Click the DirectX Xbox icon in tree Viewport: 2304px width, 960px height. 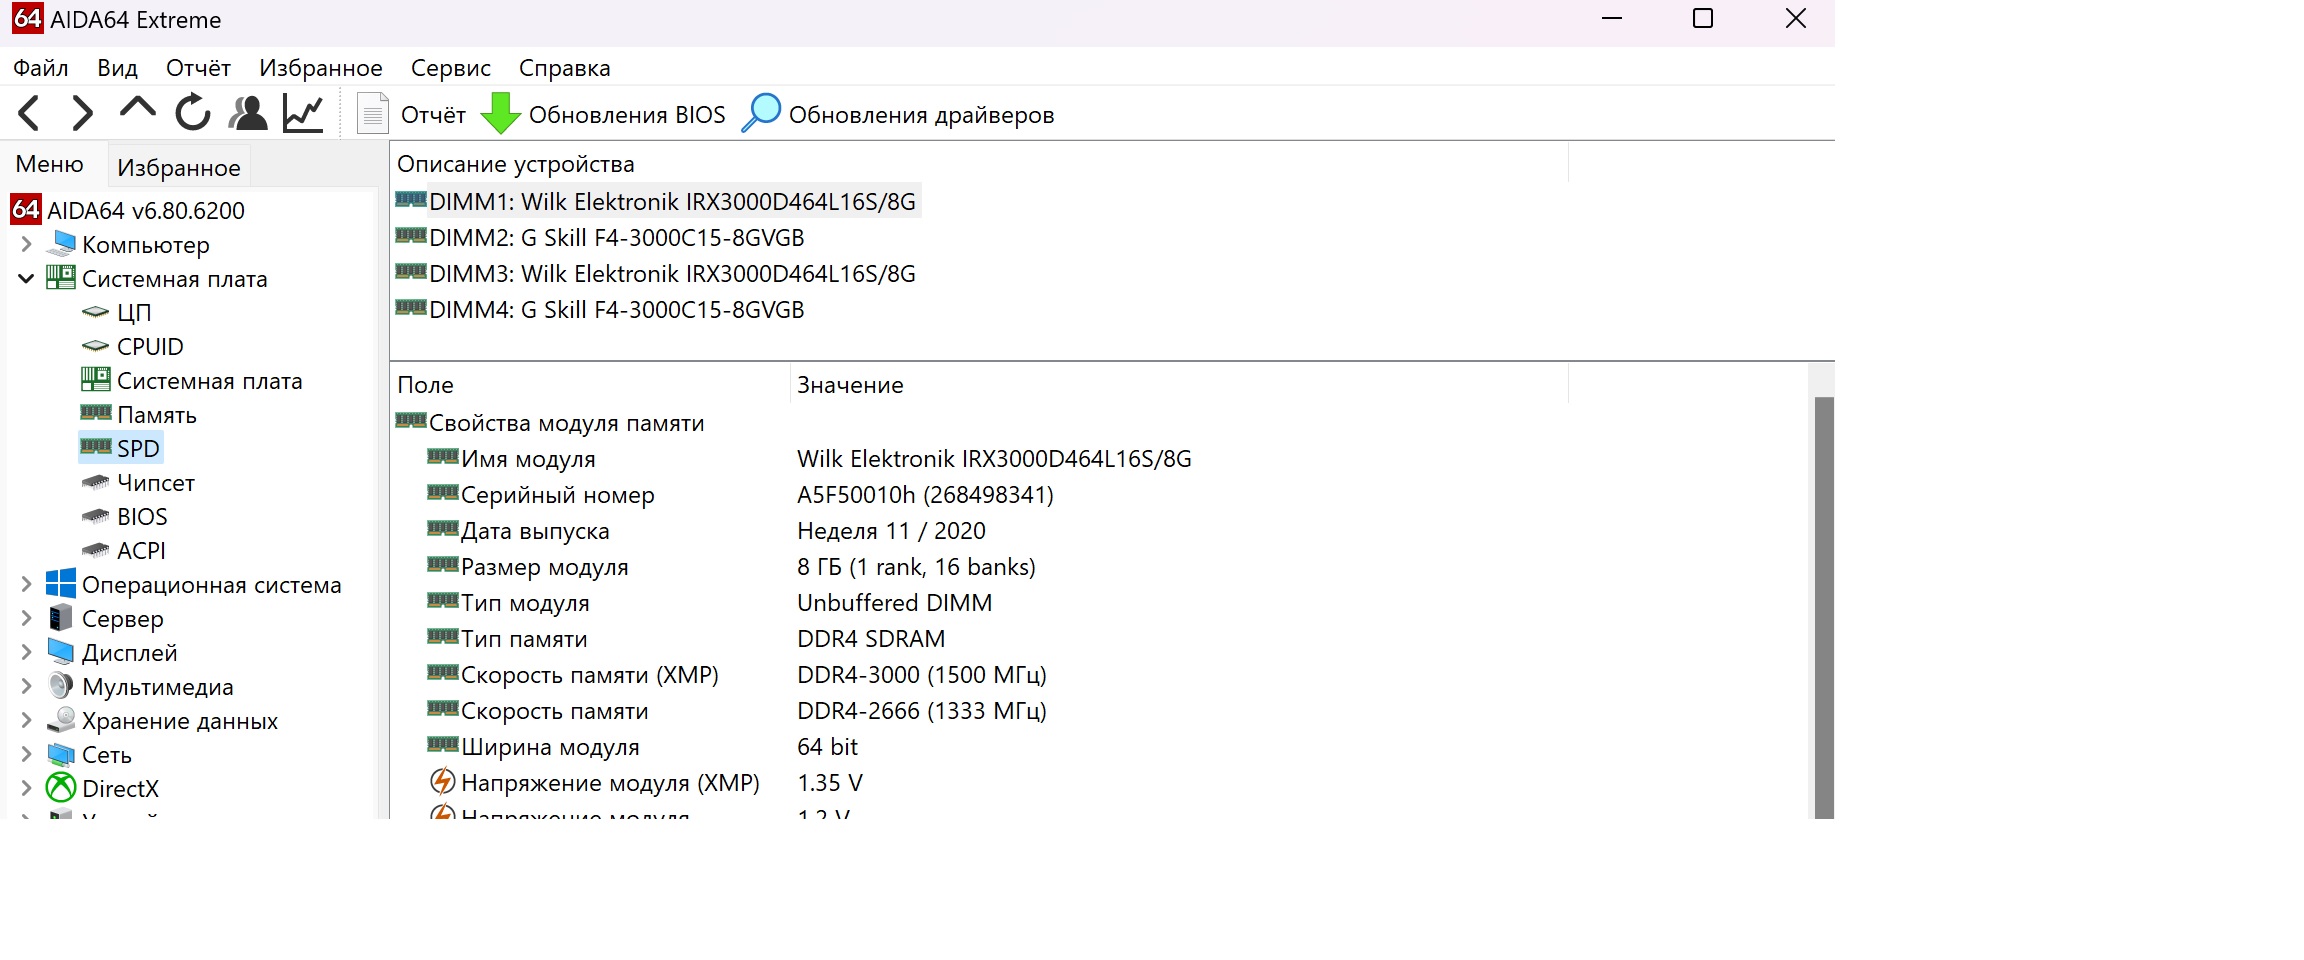[61, 788]
